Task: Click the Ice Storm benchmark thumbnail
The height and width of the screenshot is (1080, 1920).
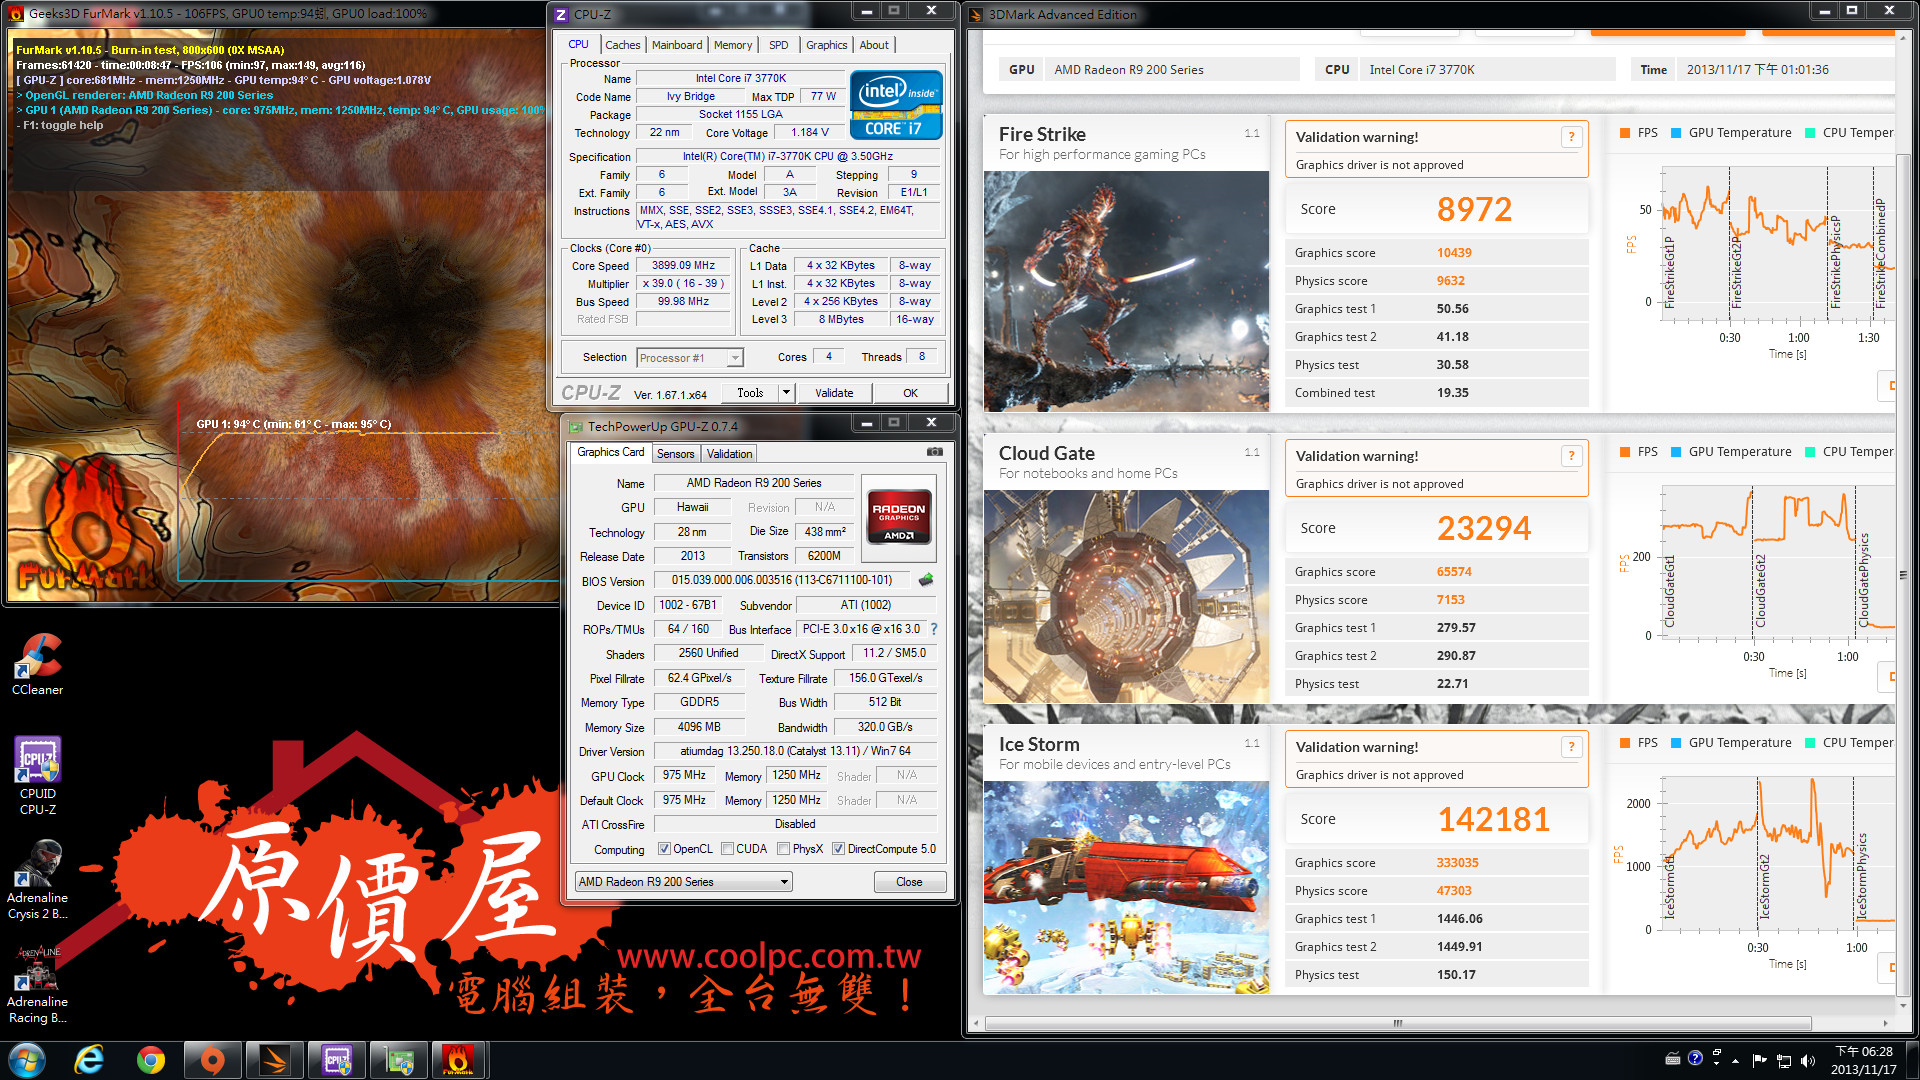Action: click(1126, 888)
